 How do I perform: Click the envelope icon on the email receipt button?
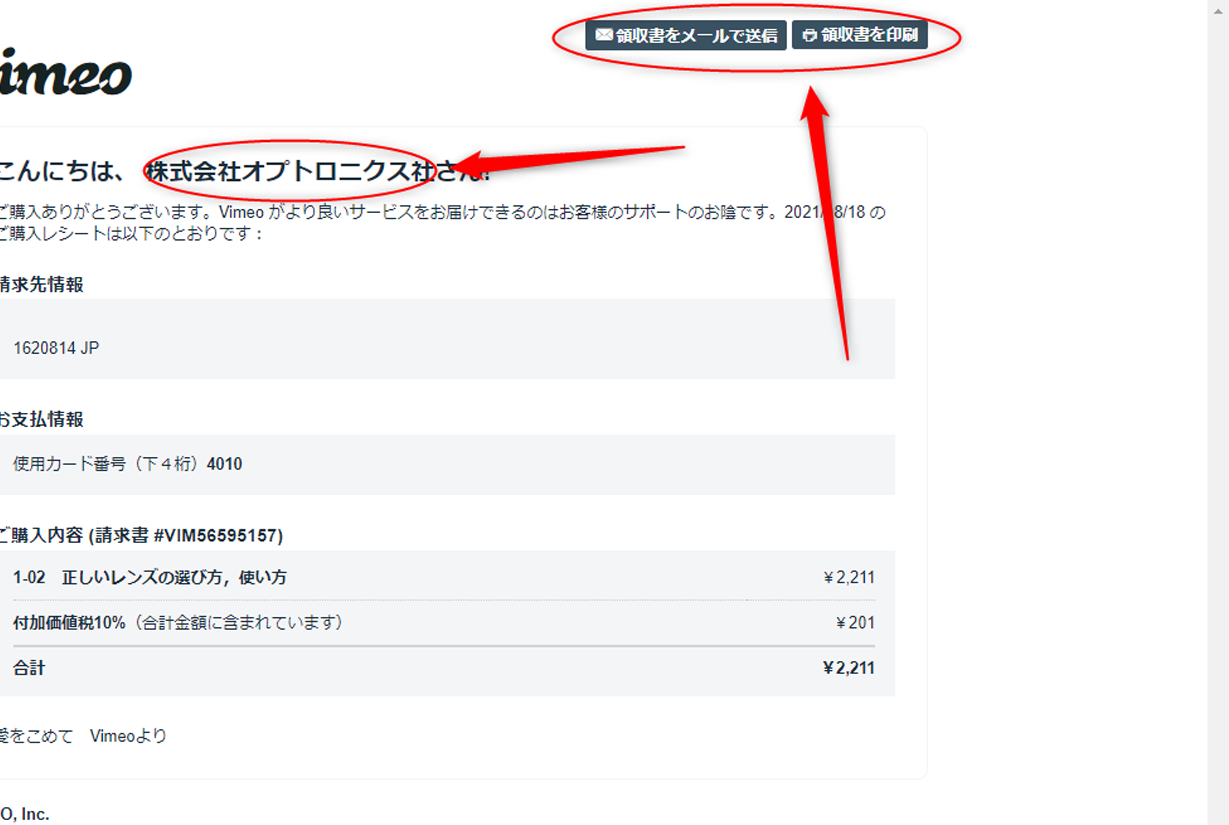tap(603, 35)
